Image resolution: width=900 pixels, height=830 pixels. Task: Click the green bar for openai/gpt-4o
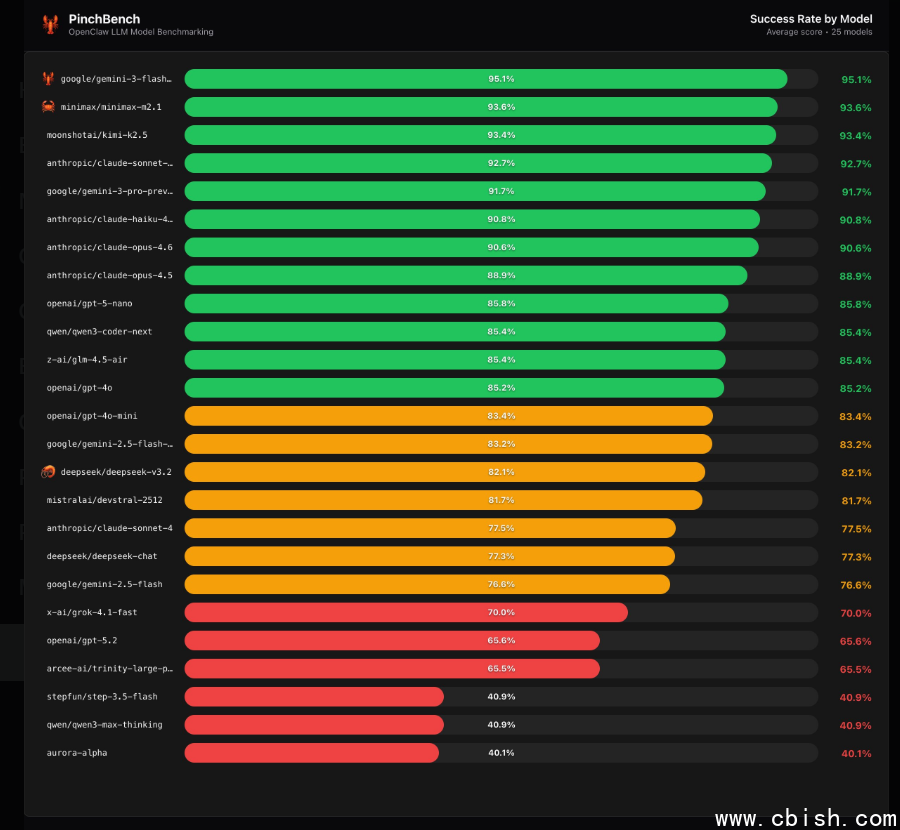454,388
